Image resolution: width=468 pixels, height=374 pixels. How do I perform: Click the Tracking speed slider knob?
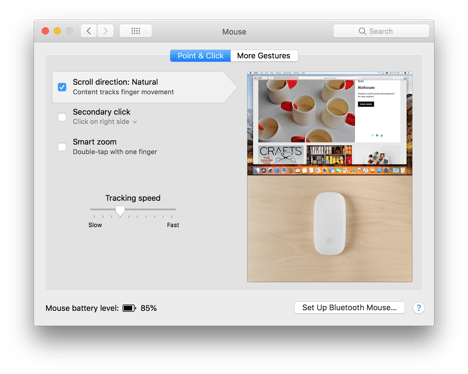point(120,211)
